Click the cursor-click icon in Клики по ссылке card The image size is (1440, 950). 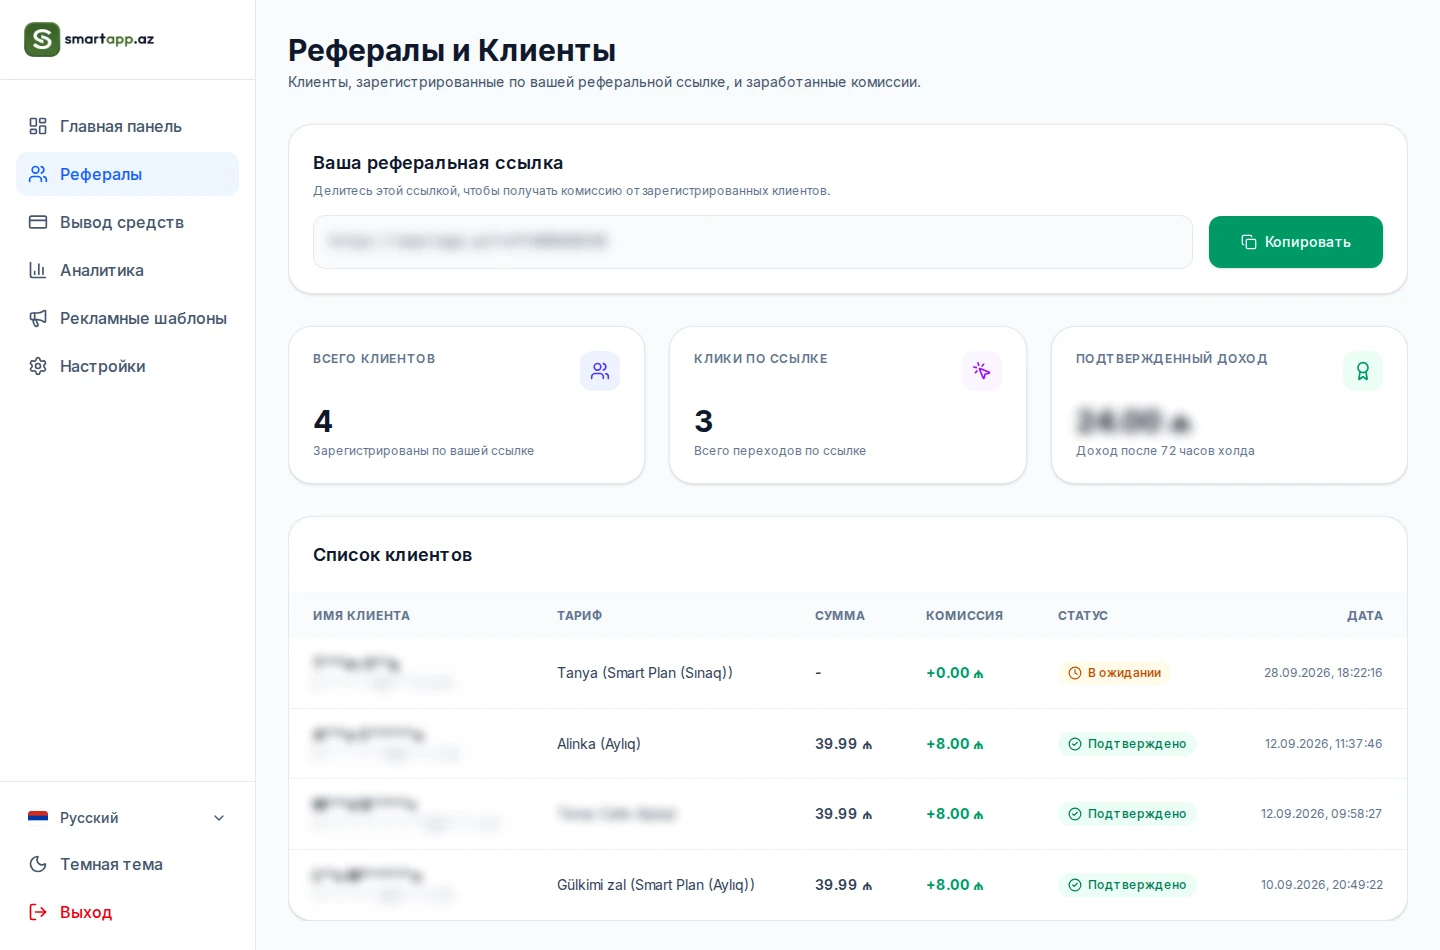[981, 371]
